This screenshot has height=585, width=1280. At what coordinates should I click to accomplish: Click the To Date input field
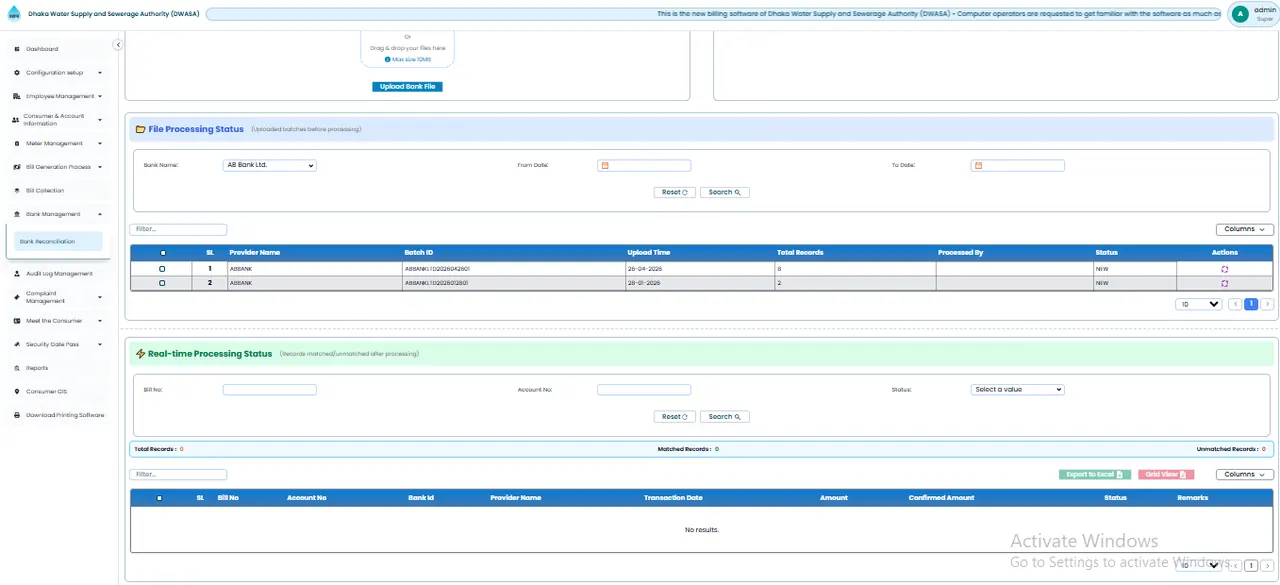[1018, 166]
